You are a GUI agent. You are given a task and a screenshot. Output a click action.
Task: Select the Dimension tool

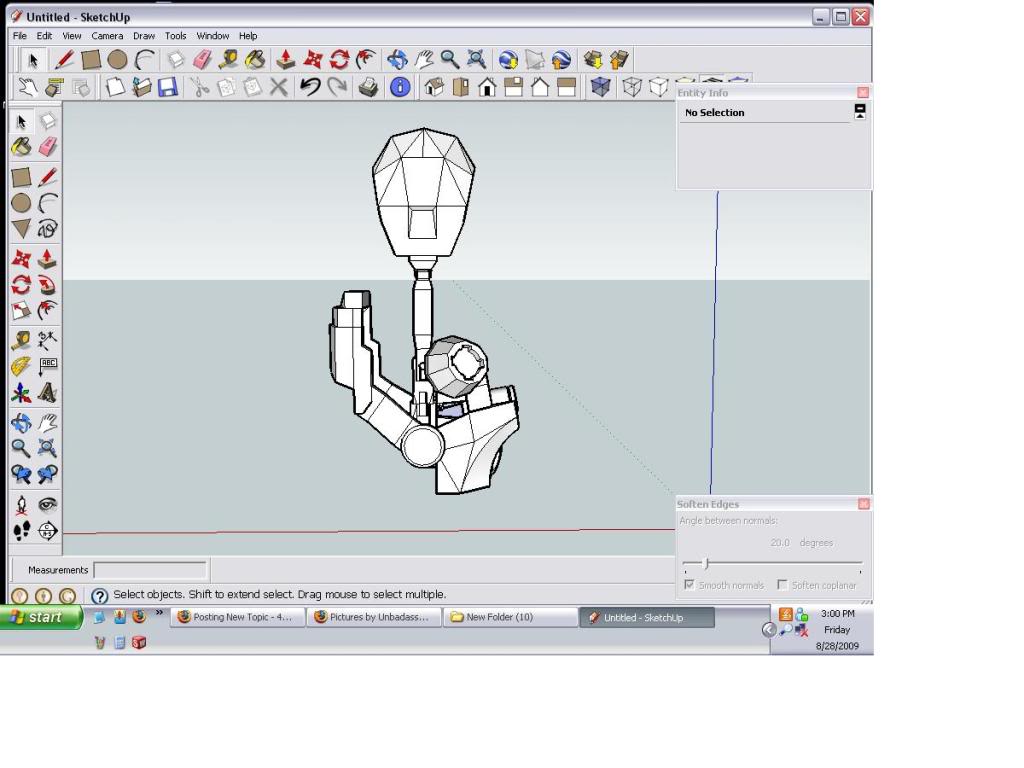click(47, 340)
